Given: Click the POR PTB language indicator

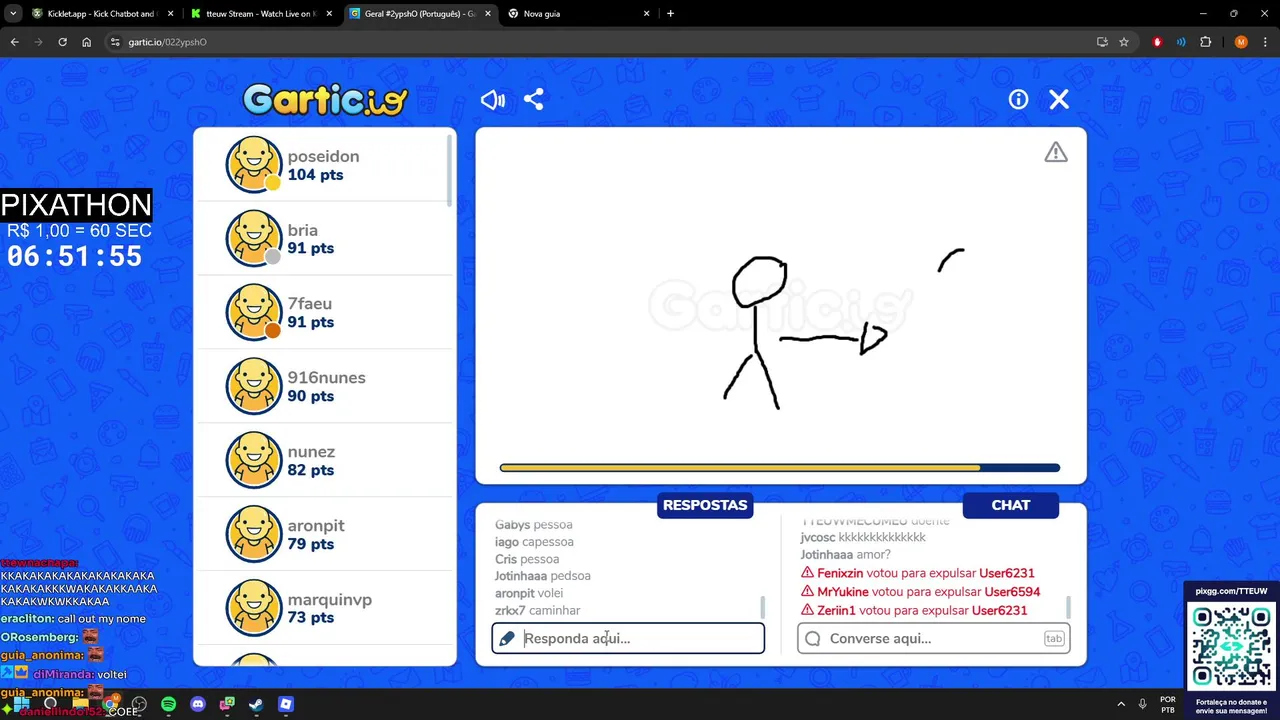Looking at the screenshot, I should pos(1167,704).
